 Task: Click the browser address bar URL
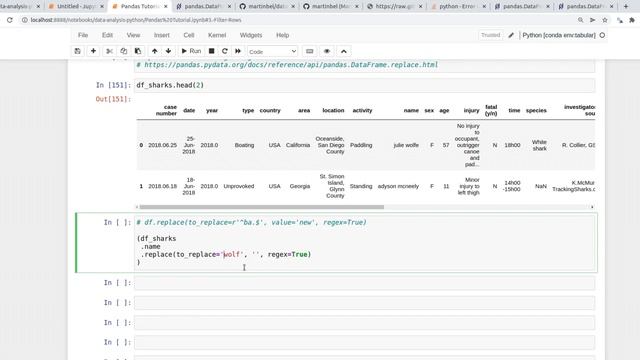tap(136, 20)
